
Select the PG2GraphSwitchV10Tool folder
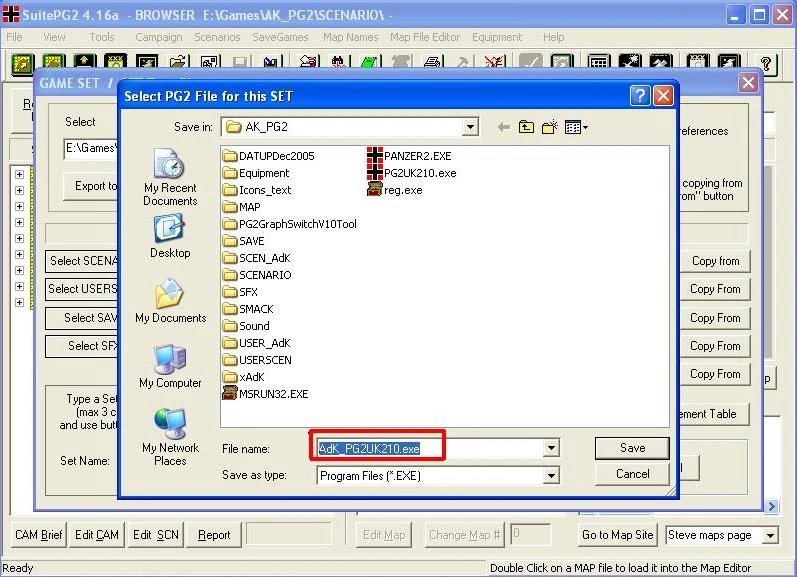click(290, 224)
